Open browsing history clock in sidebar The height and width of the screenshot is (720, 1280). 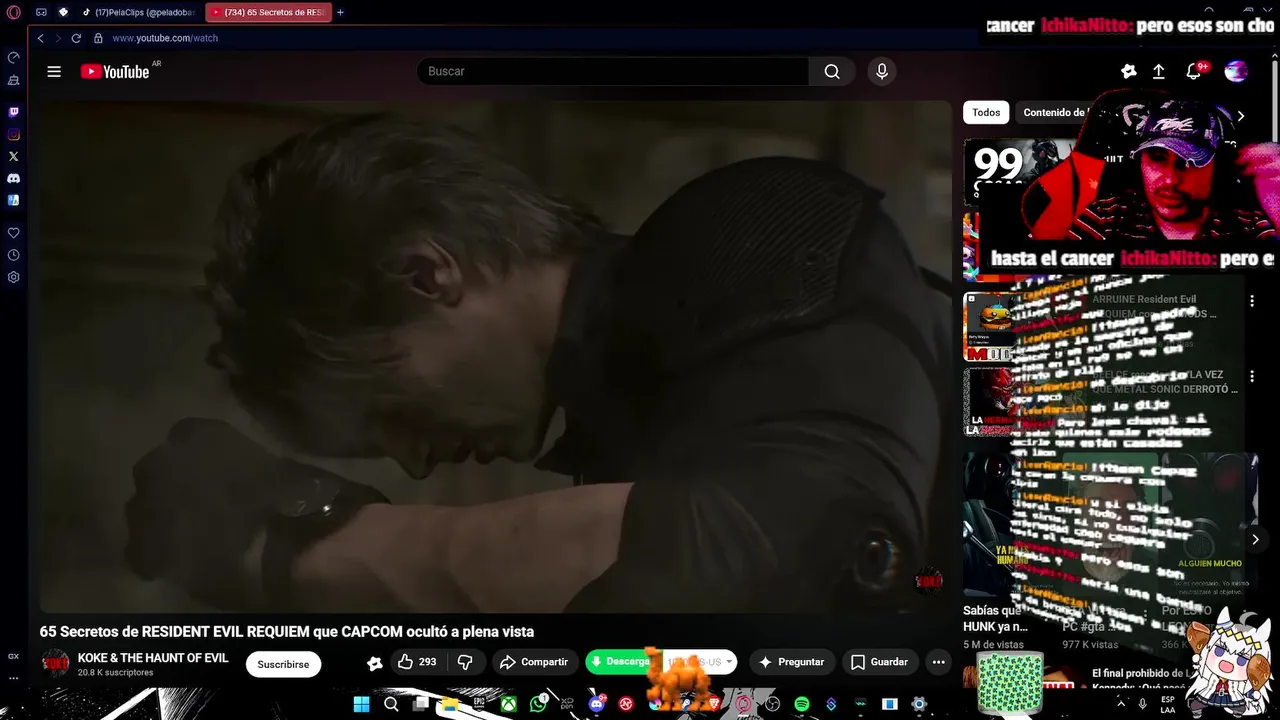click(13, 255)
